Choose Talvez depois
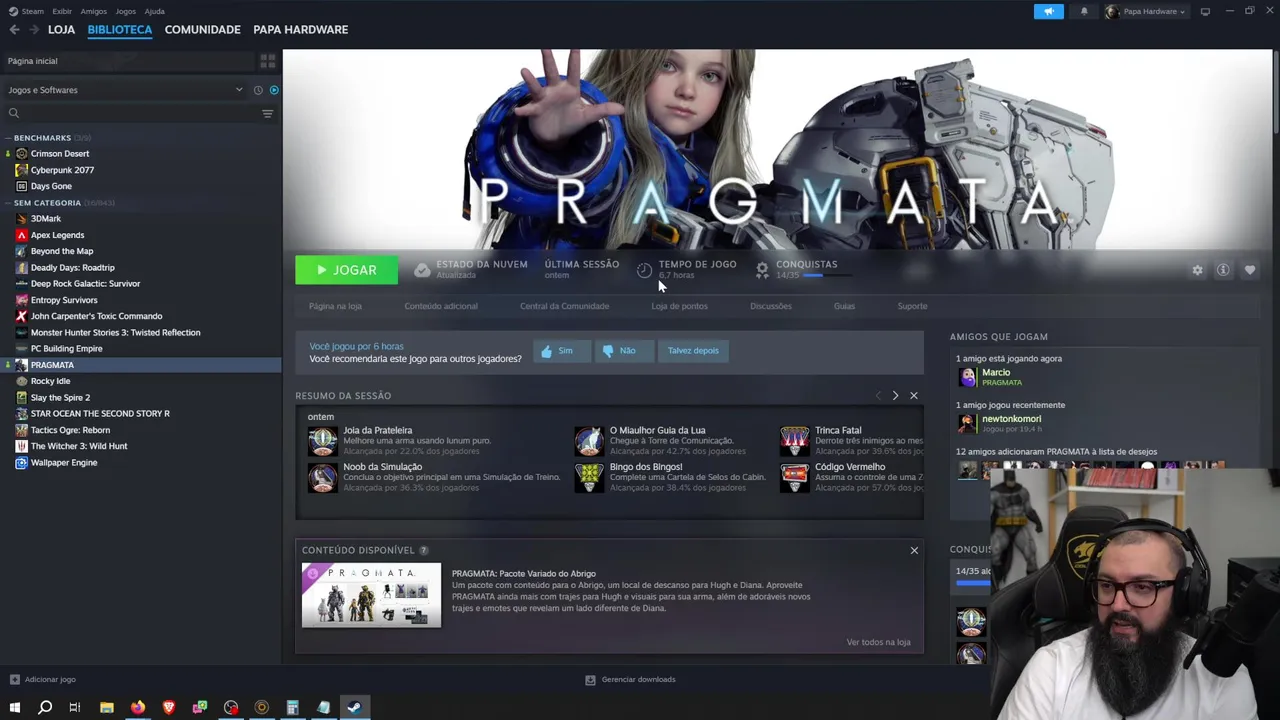This screenshot has height=720, width=1280. coord(693,351)
